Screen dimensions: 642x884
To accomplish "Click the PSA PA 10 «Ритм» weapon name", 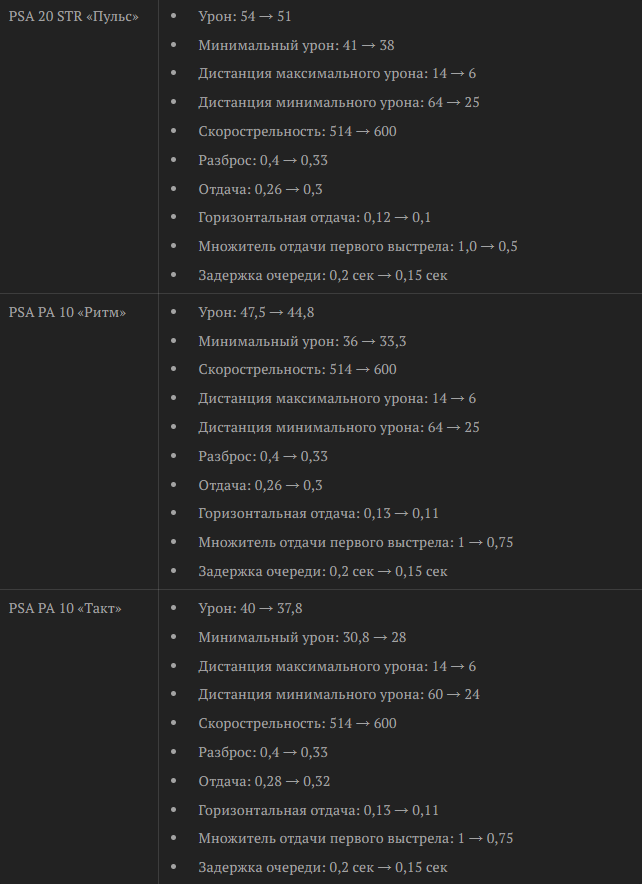I will pos(67,312).
